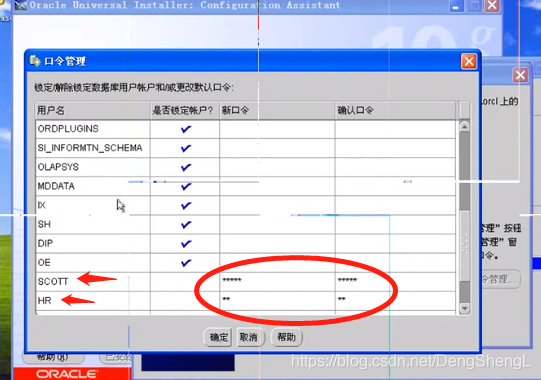This screenshot has width=541, height=380.
Task: Click the 确认口令 column header
Action: pos(395,110)
